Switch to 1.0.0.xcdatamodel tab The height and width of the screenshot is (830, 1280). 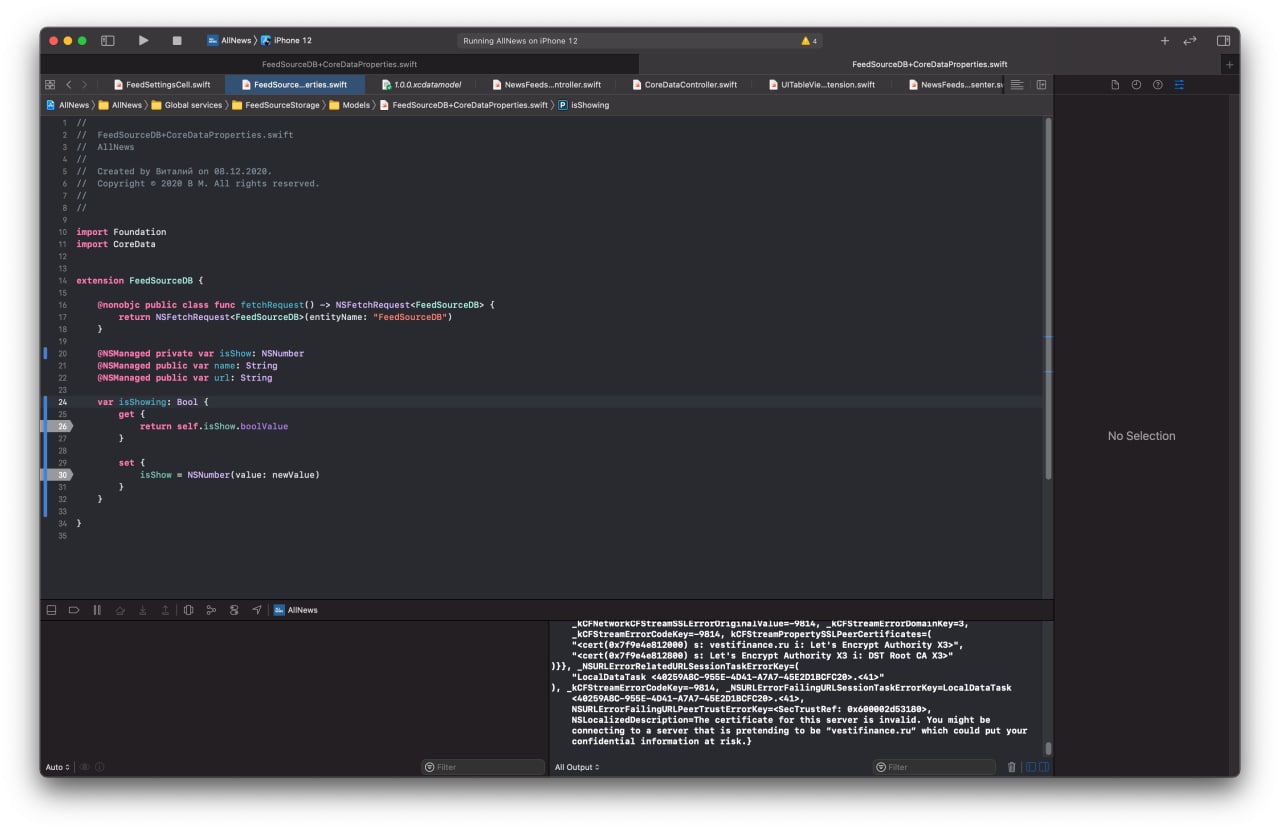pos(421,85)
